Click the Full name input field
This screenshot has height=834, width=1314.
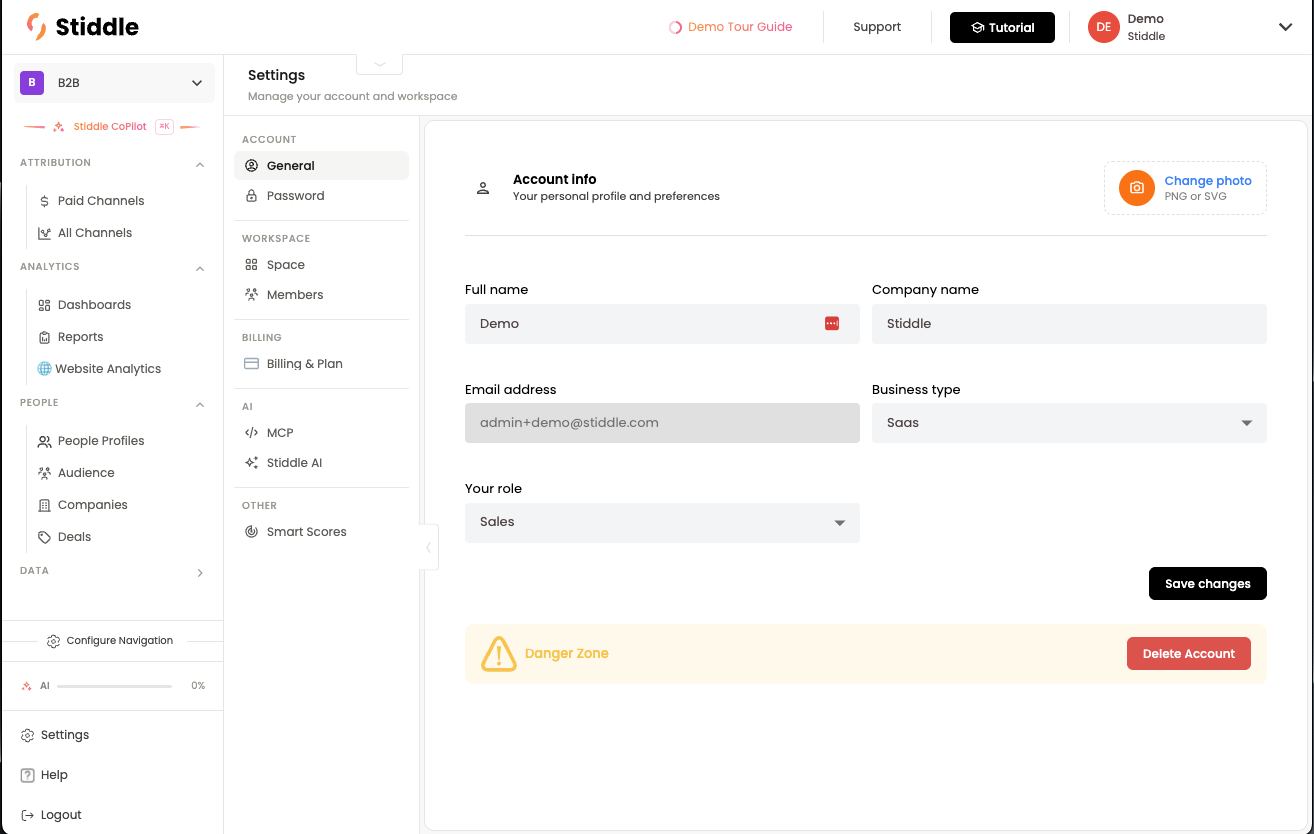662,324
